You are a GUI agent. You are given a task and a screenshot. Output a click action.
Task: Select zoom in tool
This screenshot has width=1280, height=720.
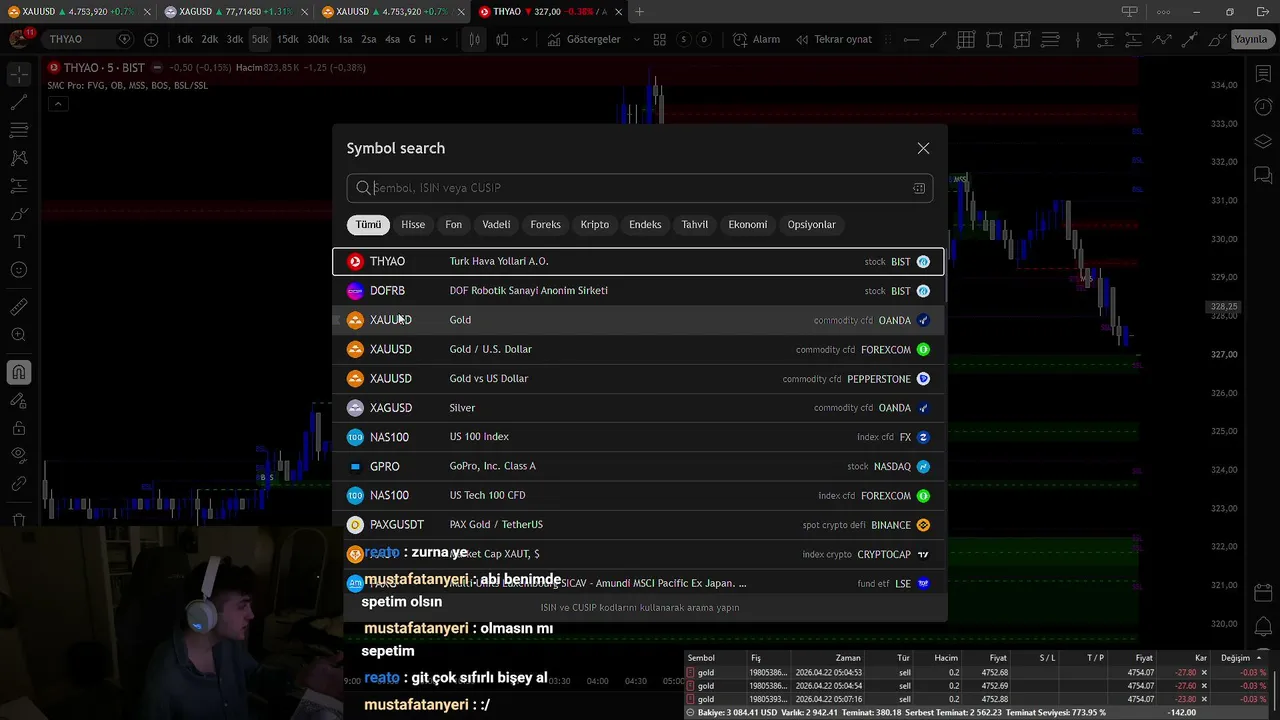[x=19, y=335]
